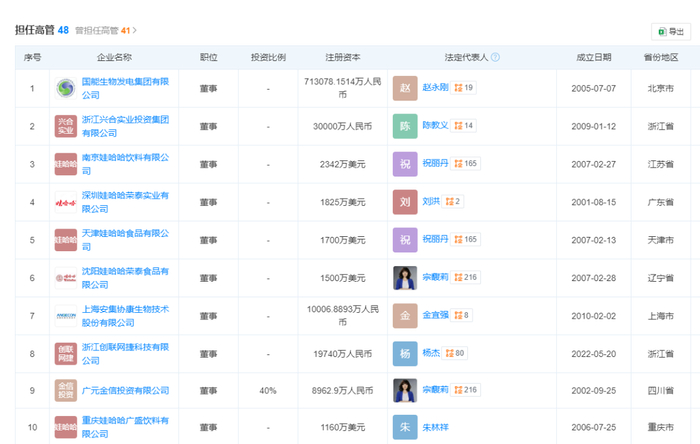Click legal representative 朱林祥 name link

click(436, 428)
